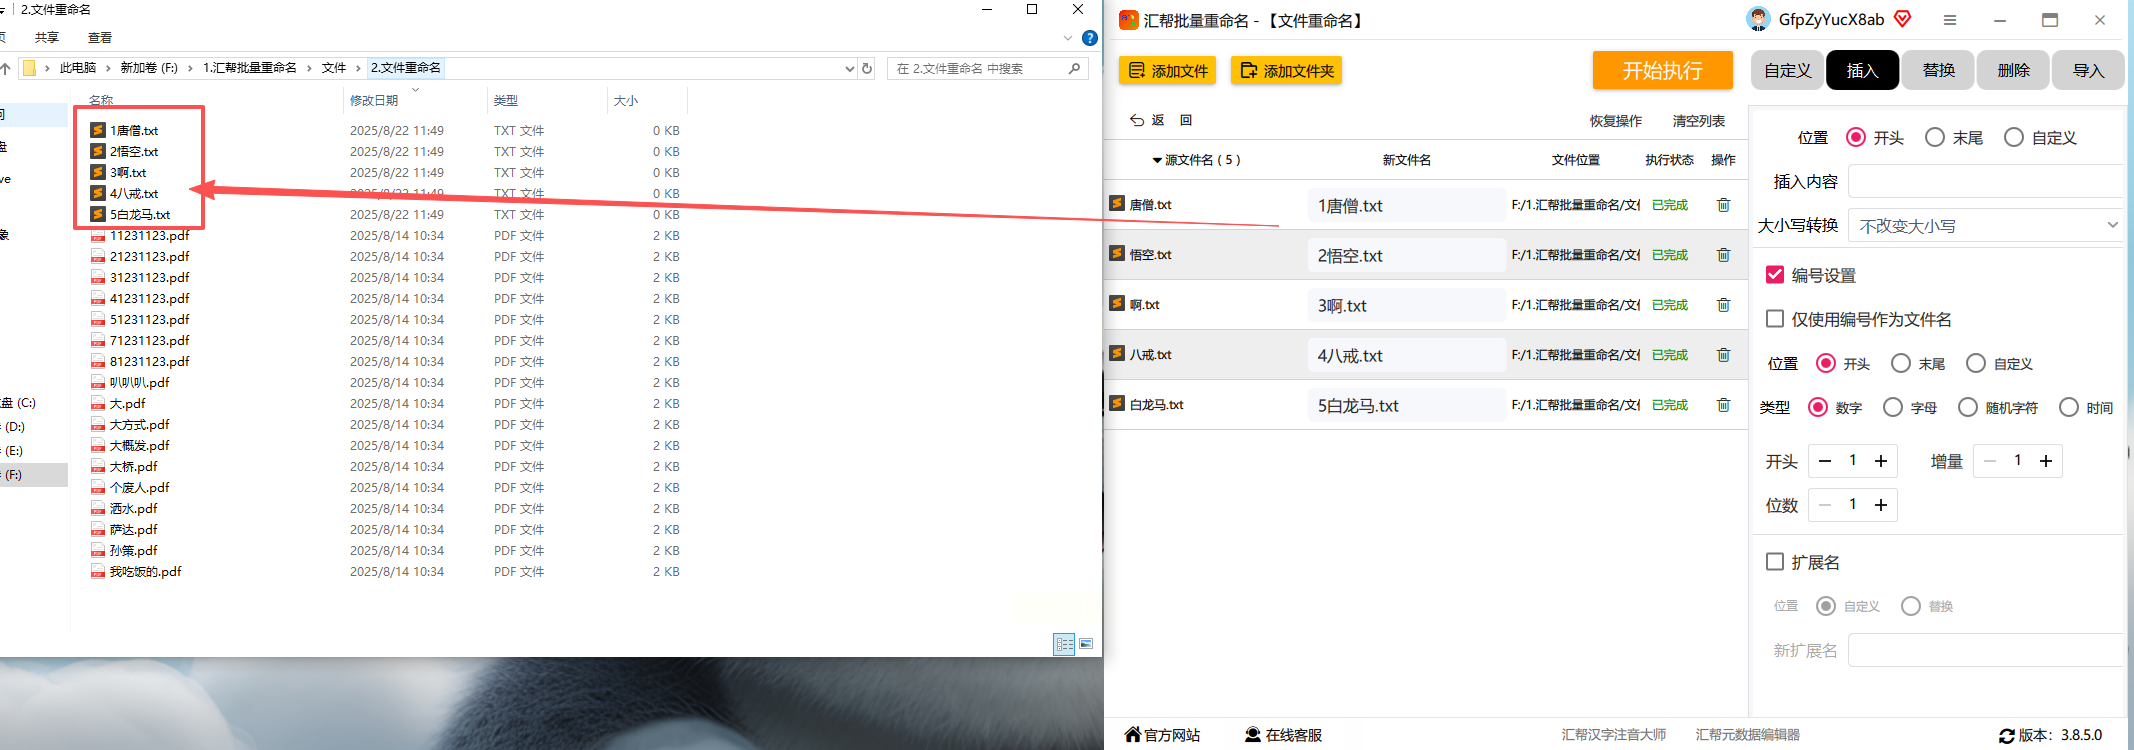Increase the 开头 starting number with plus
Viewport: 2134px width, 750px height.
(x=1881, y=461)
